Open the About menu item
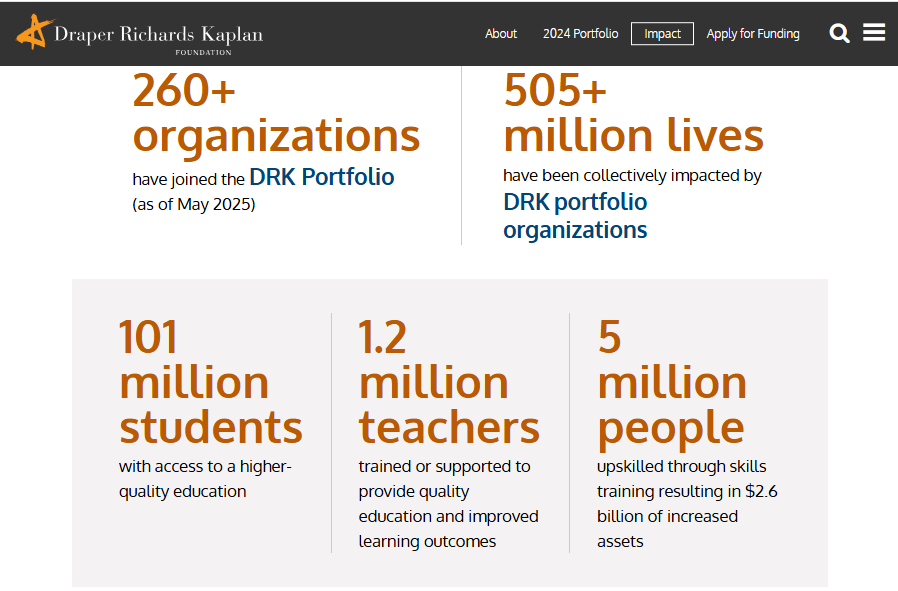This screenshot has width=898, height=591. tap(501, 34)
